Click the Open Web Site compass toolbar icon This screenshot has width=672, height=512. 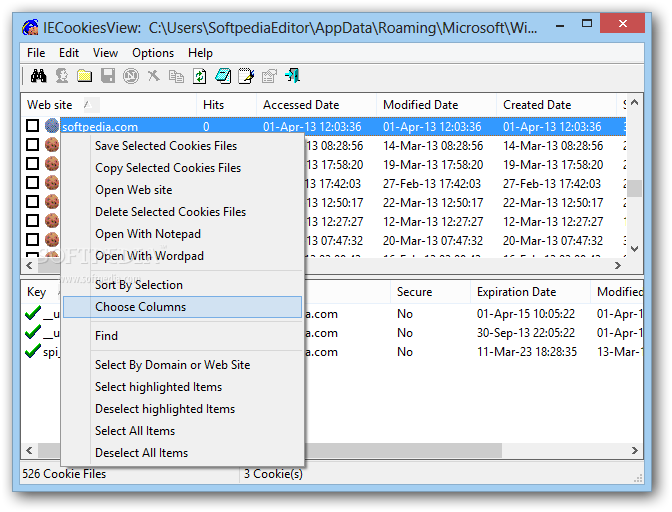[131, 76]
